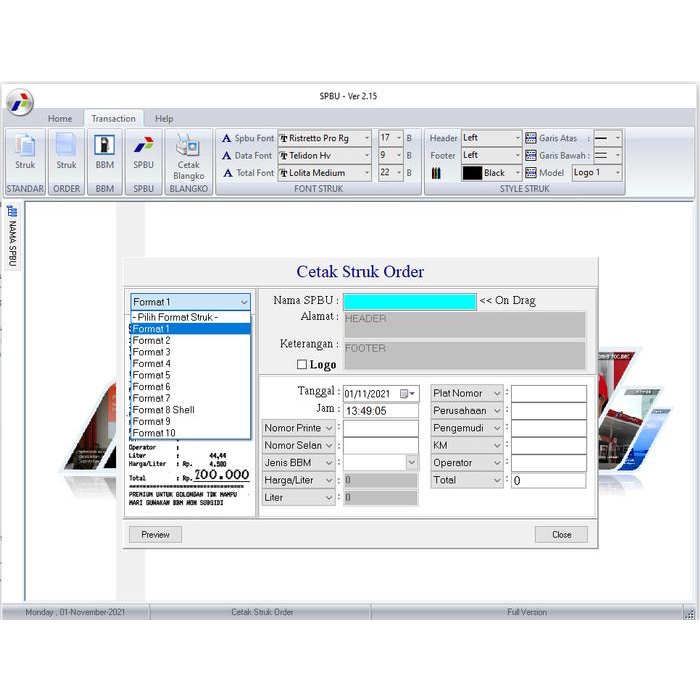Image resolution: width=700 pixels, height=700 pixels.
Task: Click the Total Font letter A icon
Action: (228, 173)
